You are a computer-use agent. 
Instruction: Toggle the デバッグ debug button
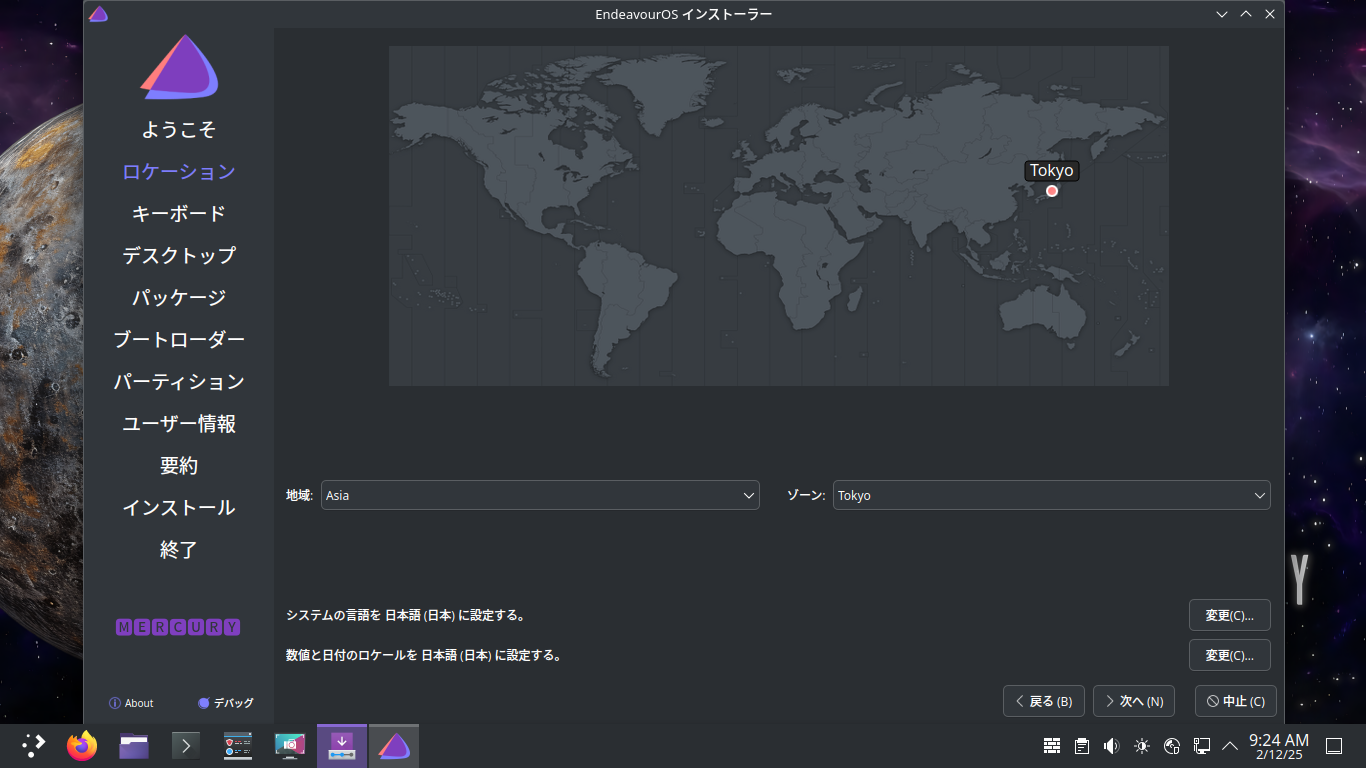[226, 703]
